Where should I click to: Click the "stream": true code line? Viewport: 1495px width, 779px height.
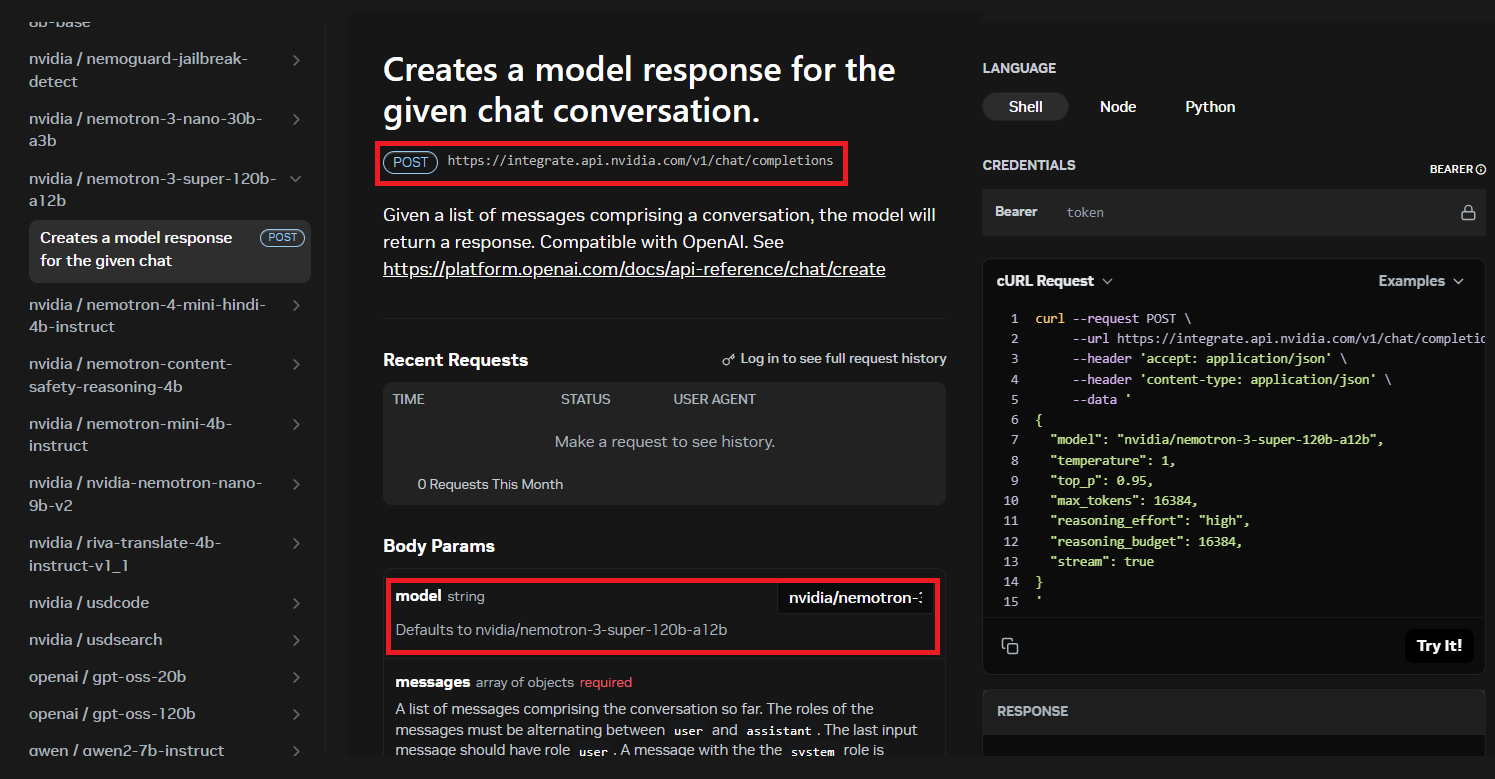pyautogui.click(x=1102, y=562)
